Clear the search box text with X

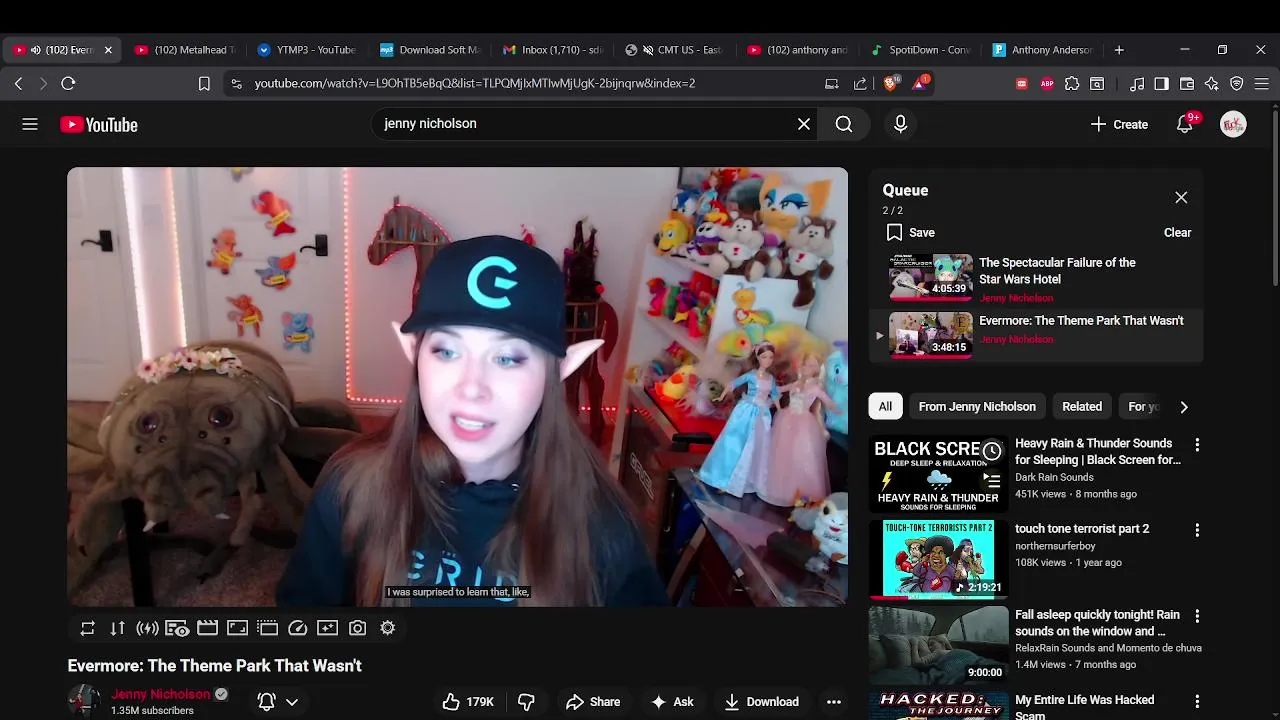(804, 124)
